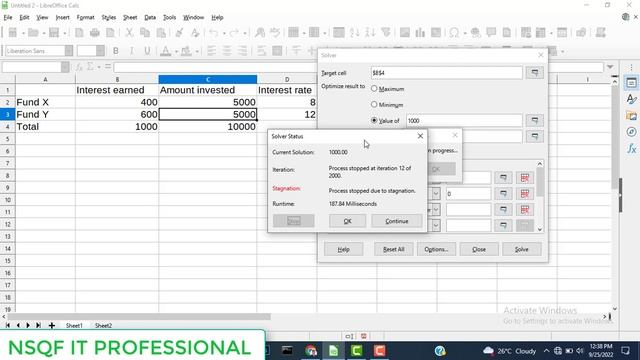Open the Save dropdown arrow
The height and width of the screenshot is (360, 640).
point(64,33)
